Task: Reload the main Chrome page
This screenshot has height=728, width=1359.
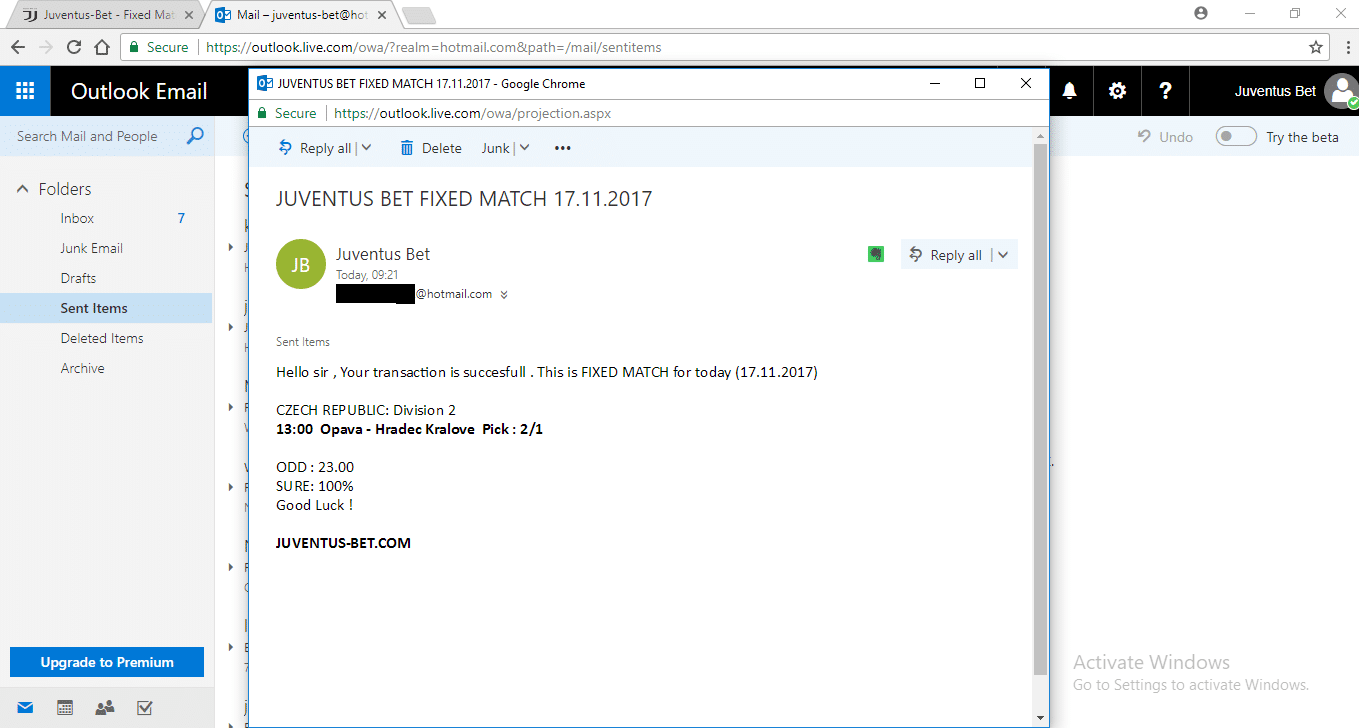Action: tap(74, 47)
